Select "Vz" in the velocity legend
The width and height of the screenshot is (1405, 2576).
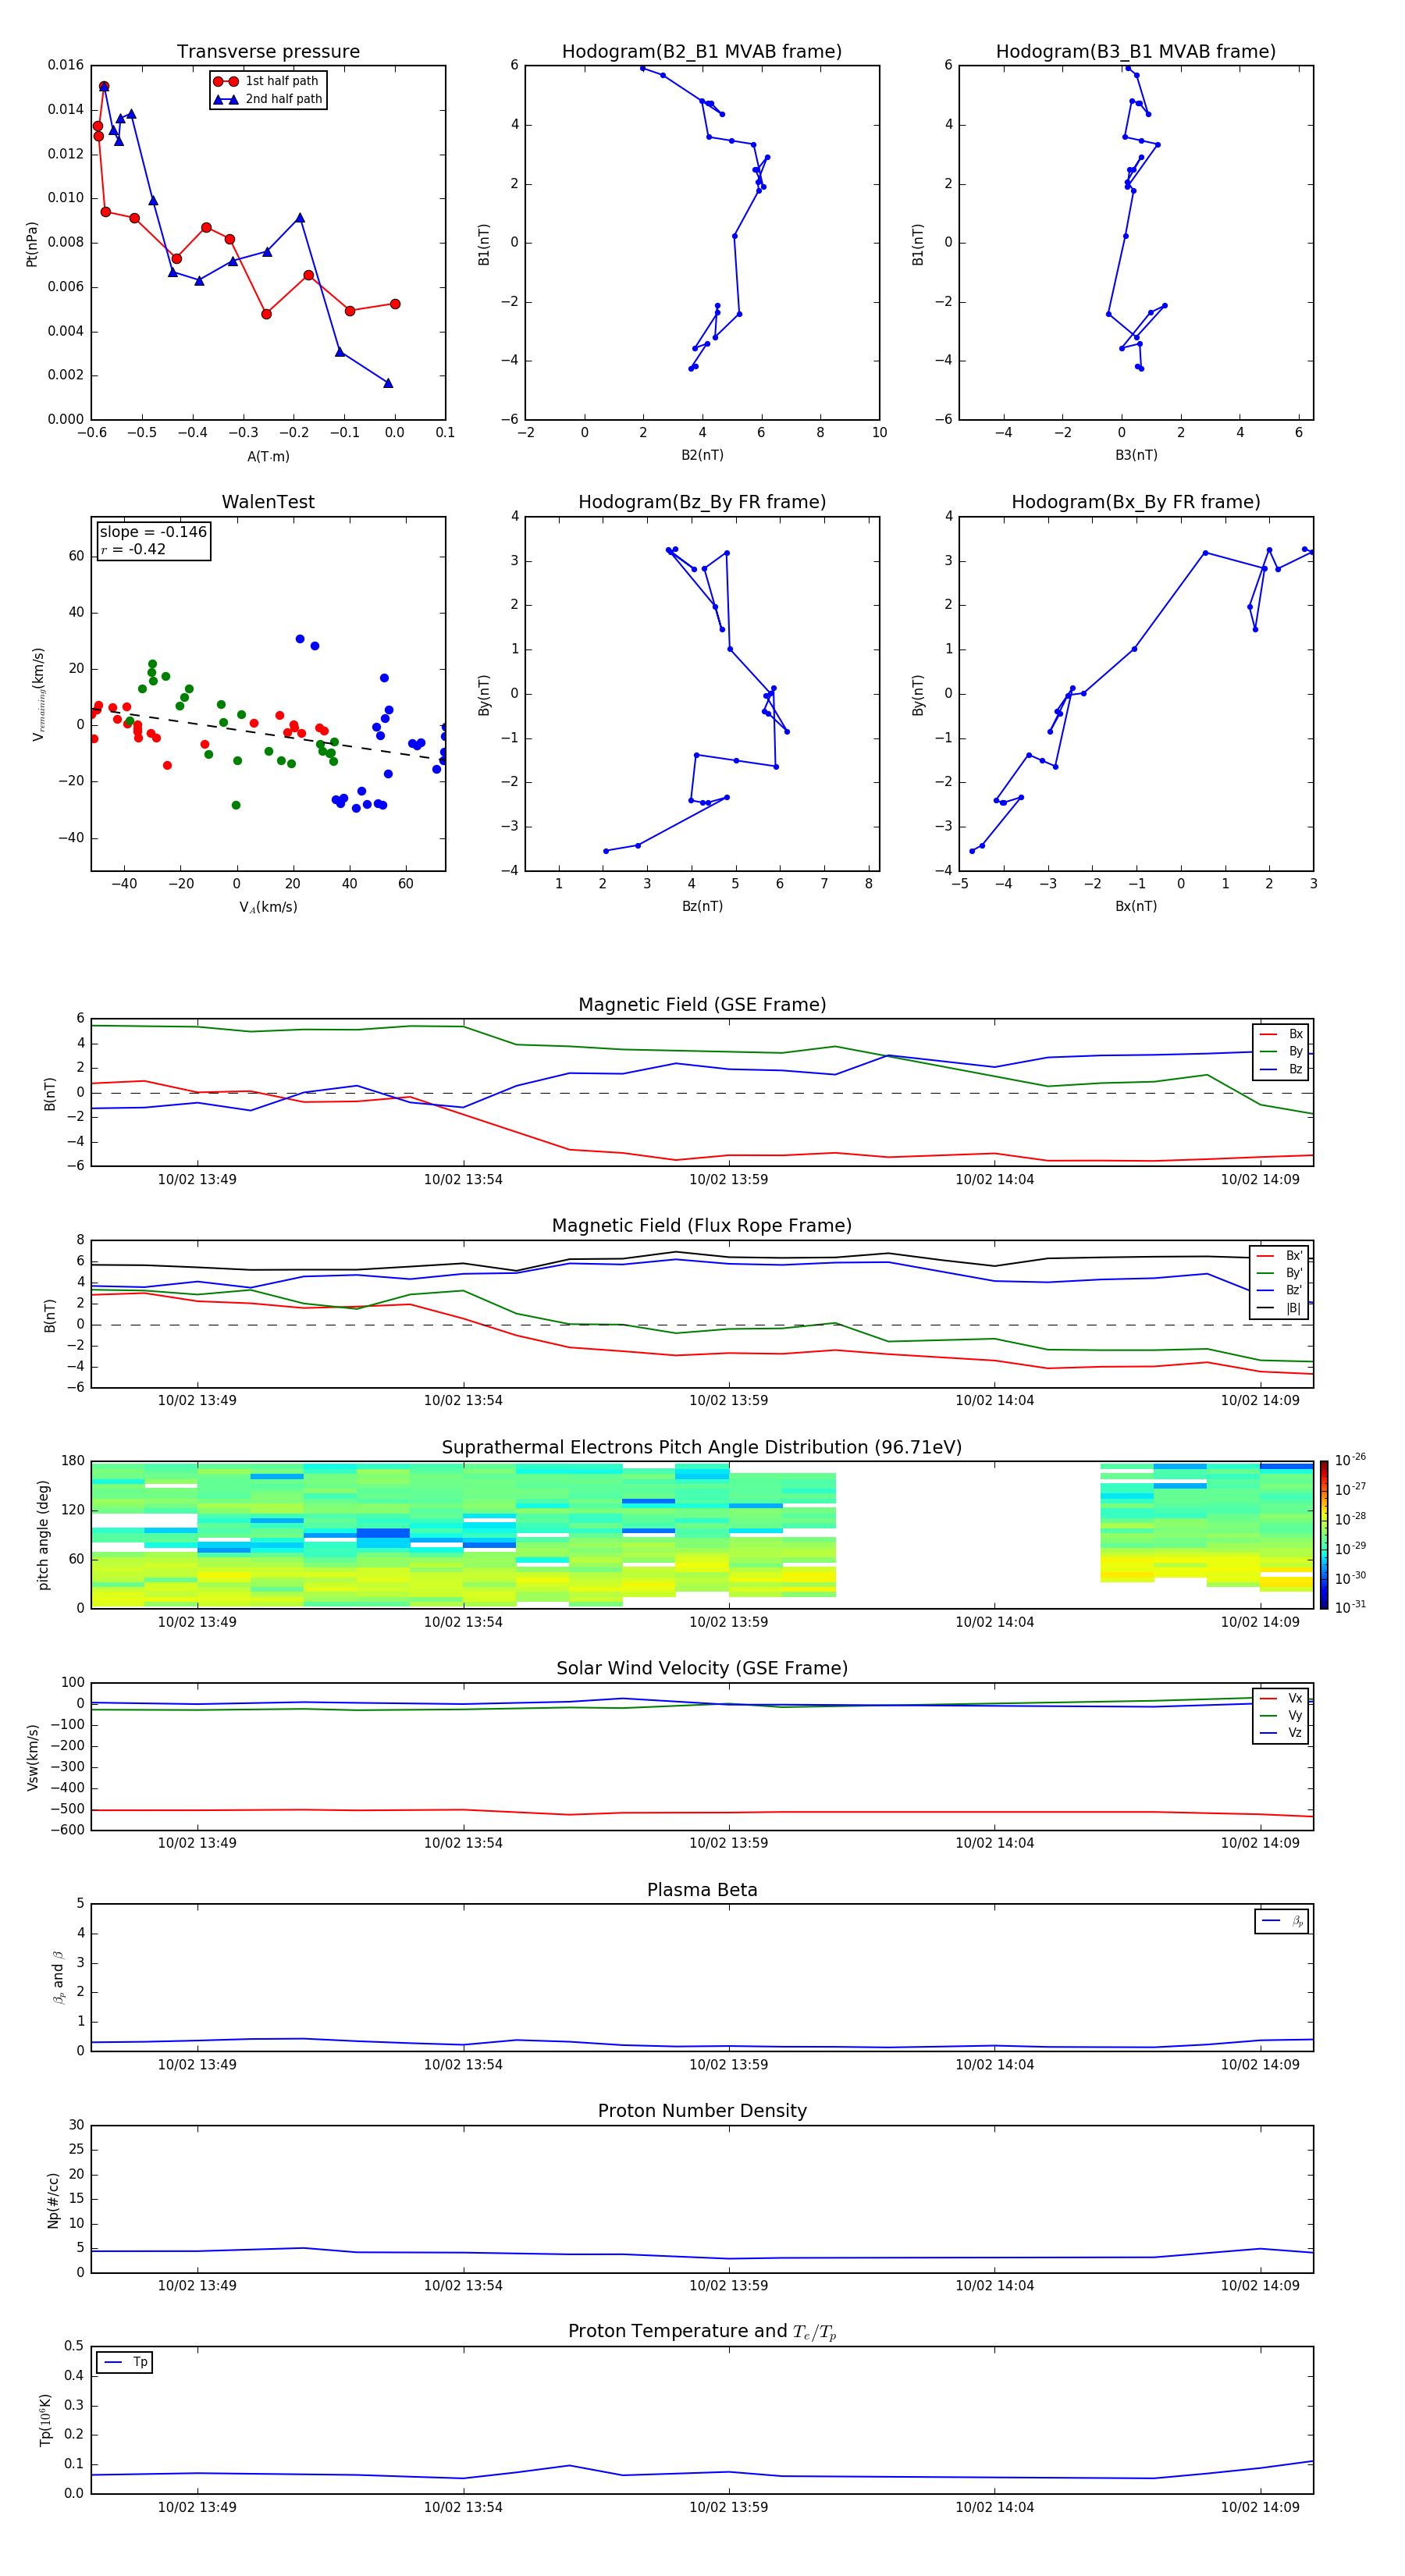[x=1281, y=1733]
